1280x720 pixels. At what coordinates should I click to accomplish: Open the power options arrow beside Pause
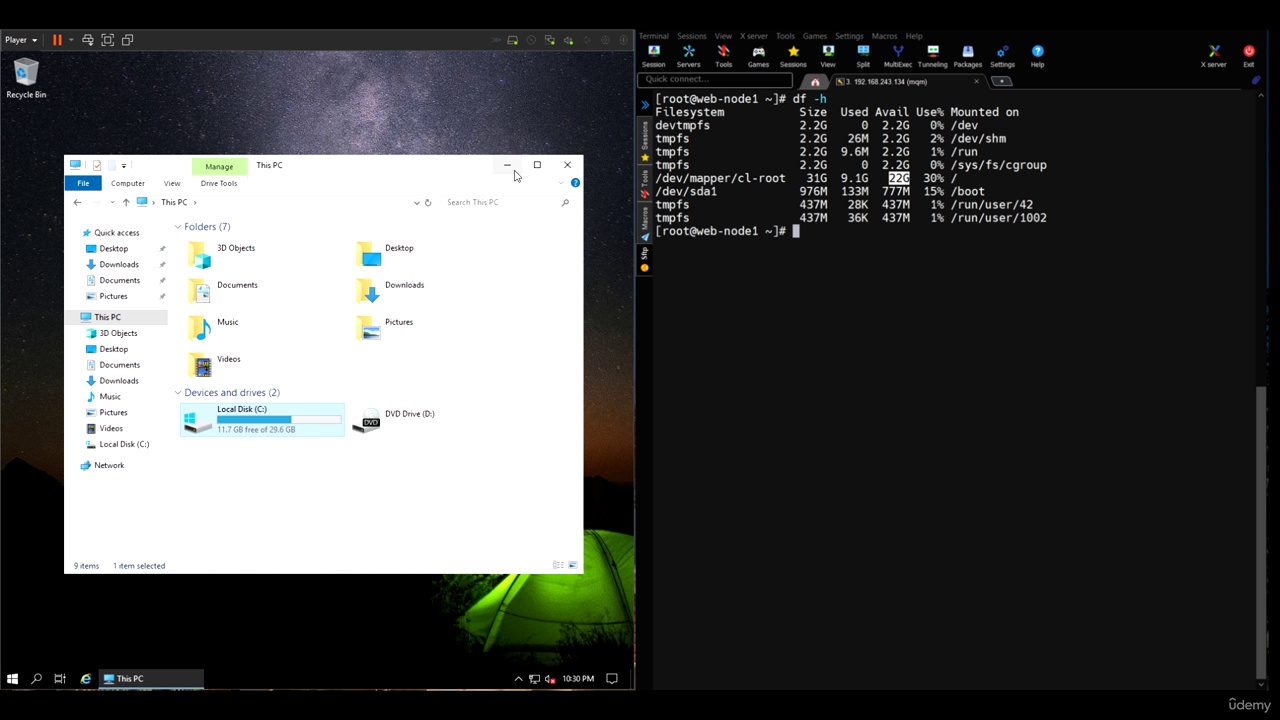69,40
